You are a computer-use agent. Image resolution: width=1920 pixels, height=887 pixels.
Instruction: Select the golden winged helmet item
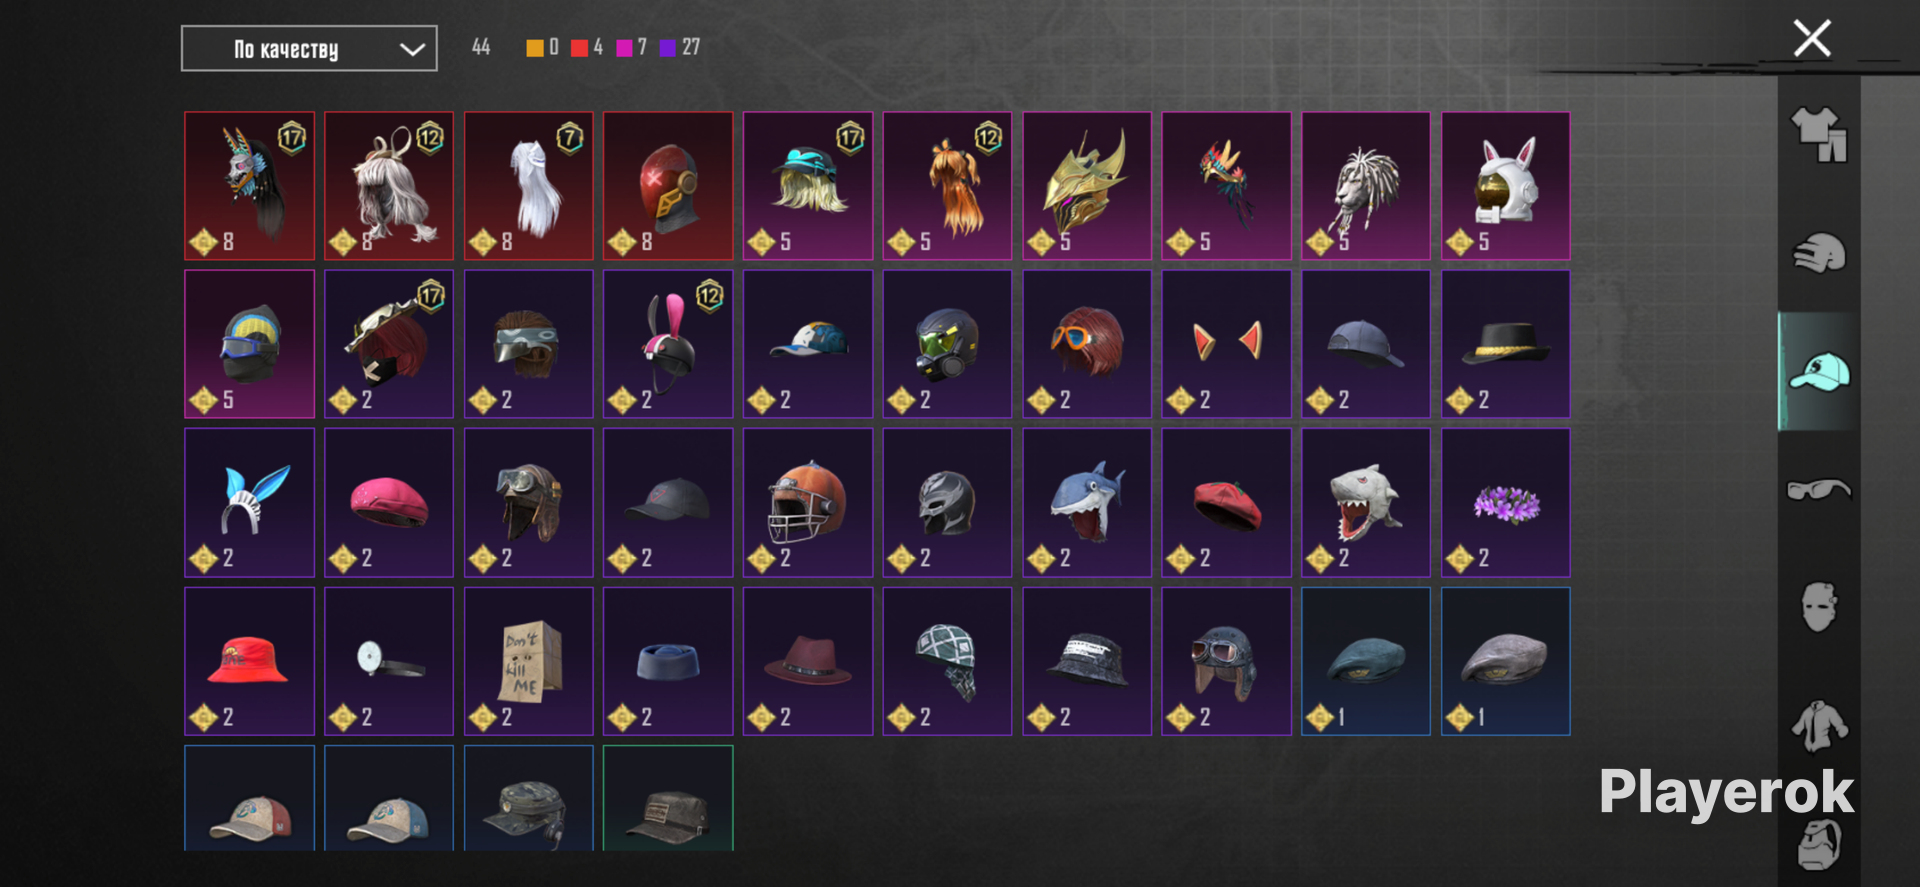(x=1086, y=186)
